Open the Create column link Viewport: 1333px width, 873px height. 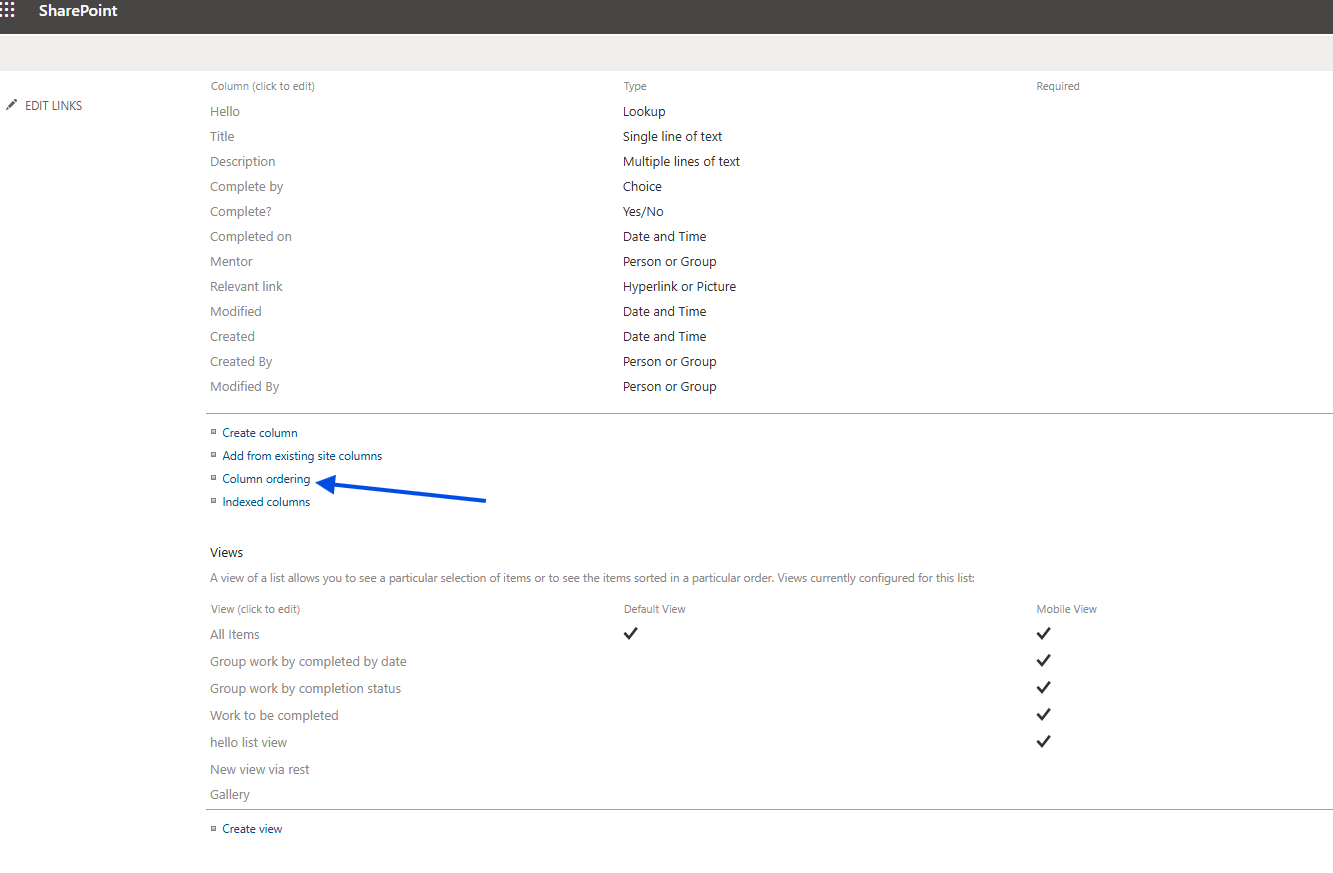(x=260, y=433)
